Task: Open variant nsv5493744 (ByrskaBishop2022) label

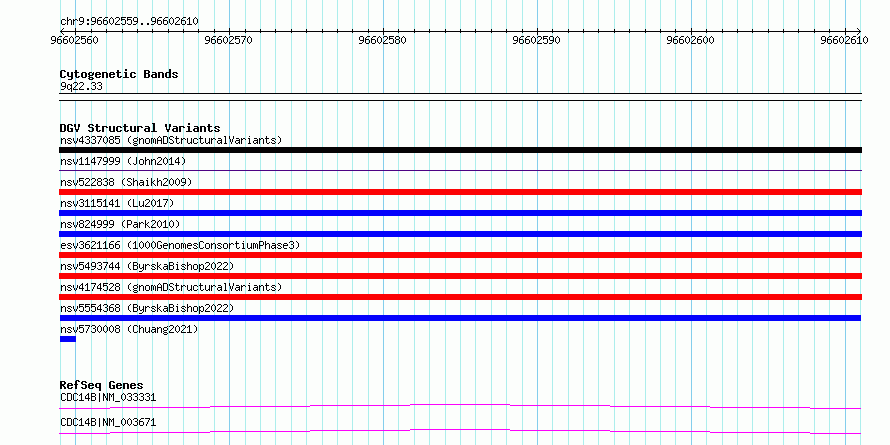Action: tap(147, 266)
